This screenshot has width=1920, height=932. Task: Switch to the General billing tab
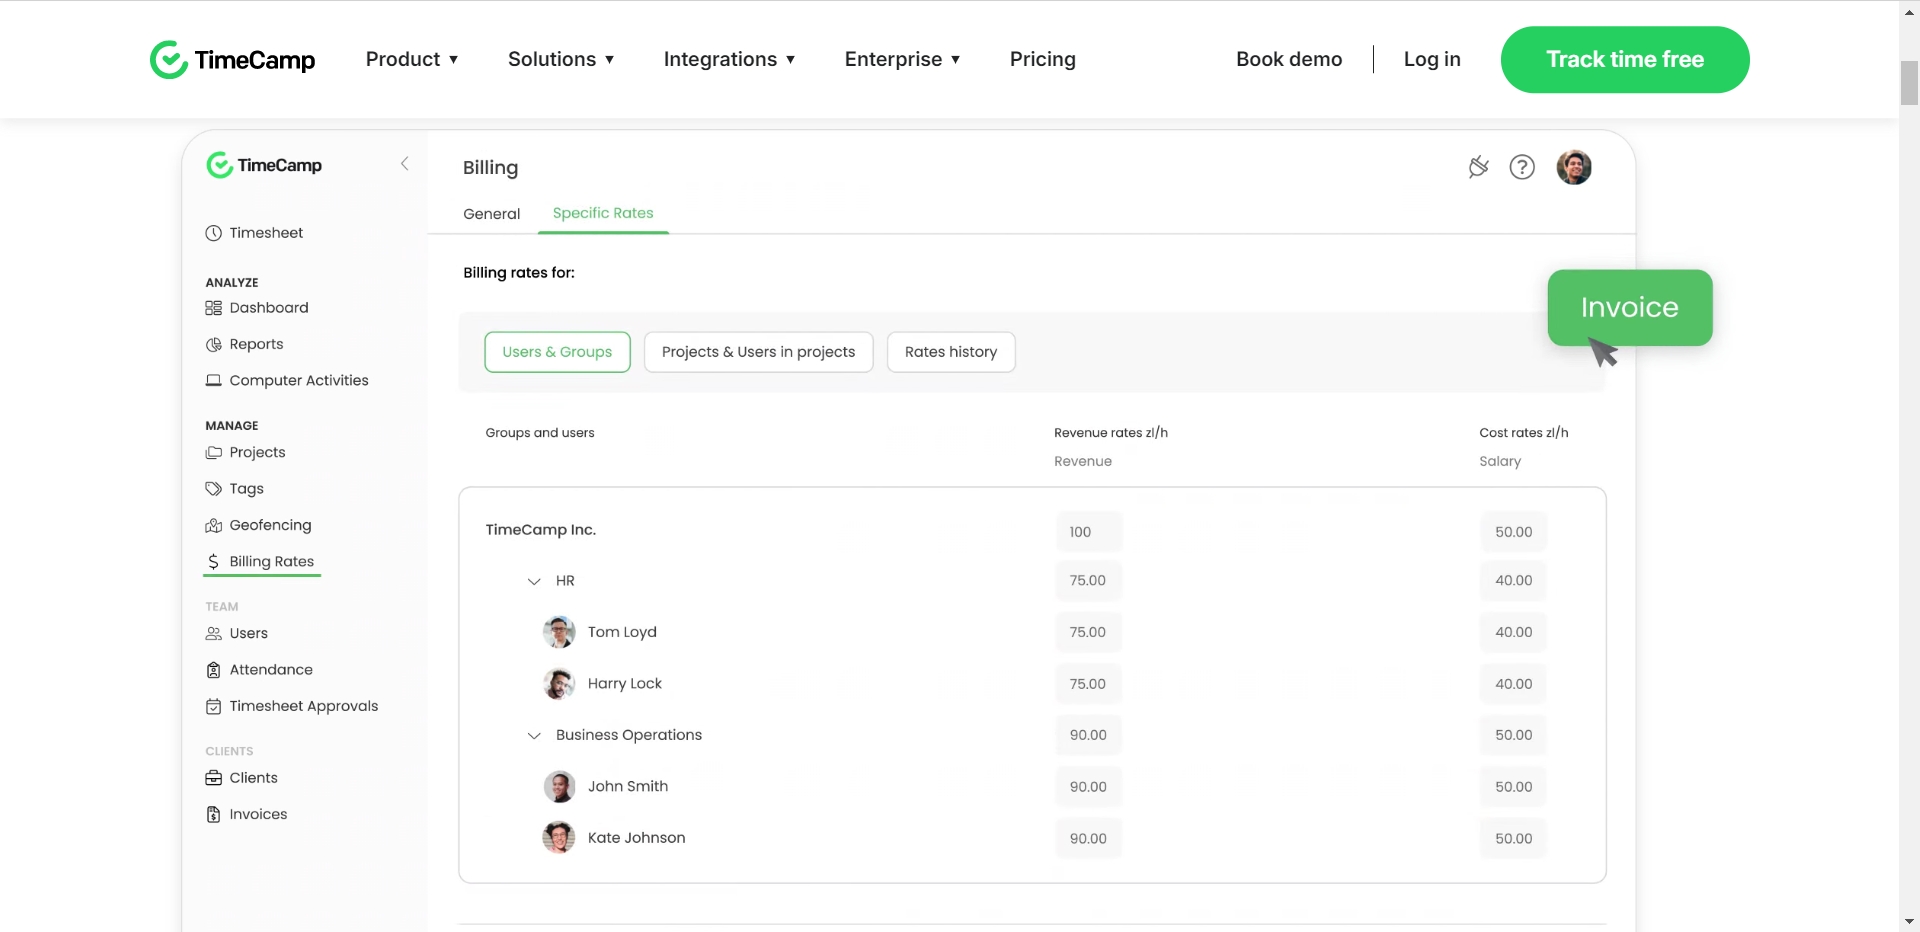click(492, 214)
